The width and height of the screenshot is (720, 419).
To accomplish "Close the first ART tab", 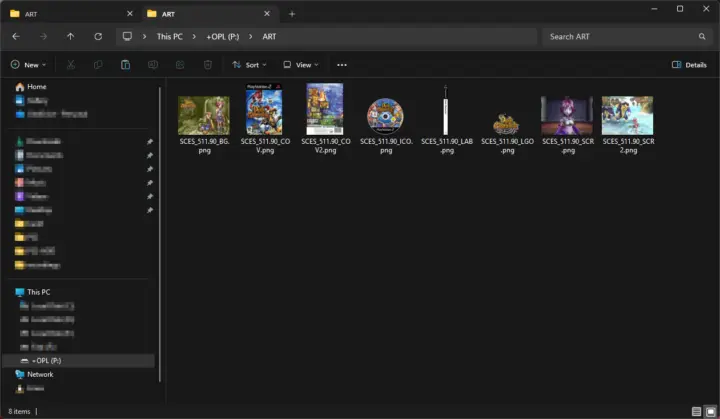I will (129, 14).
